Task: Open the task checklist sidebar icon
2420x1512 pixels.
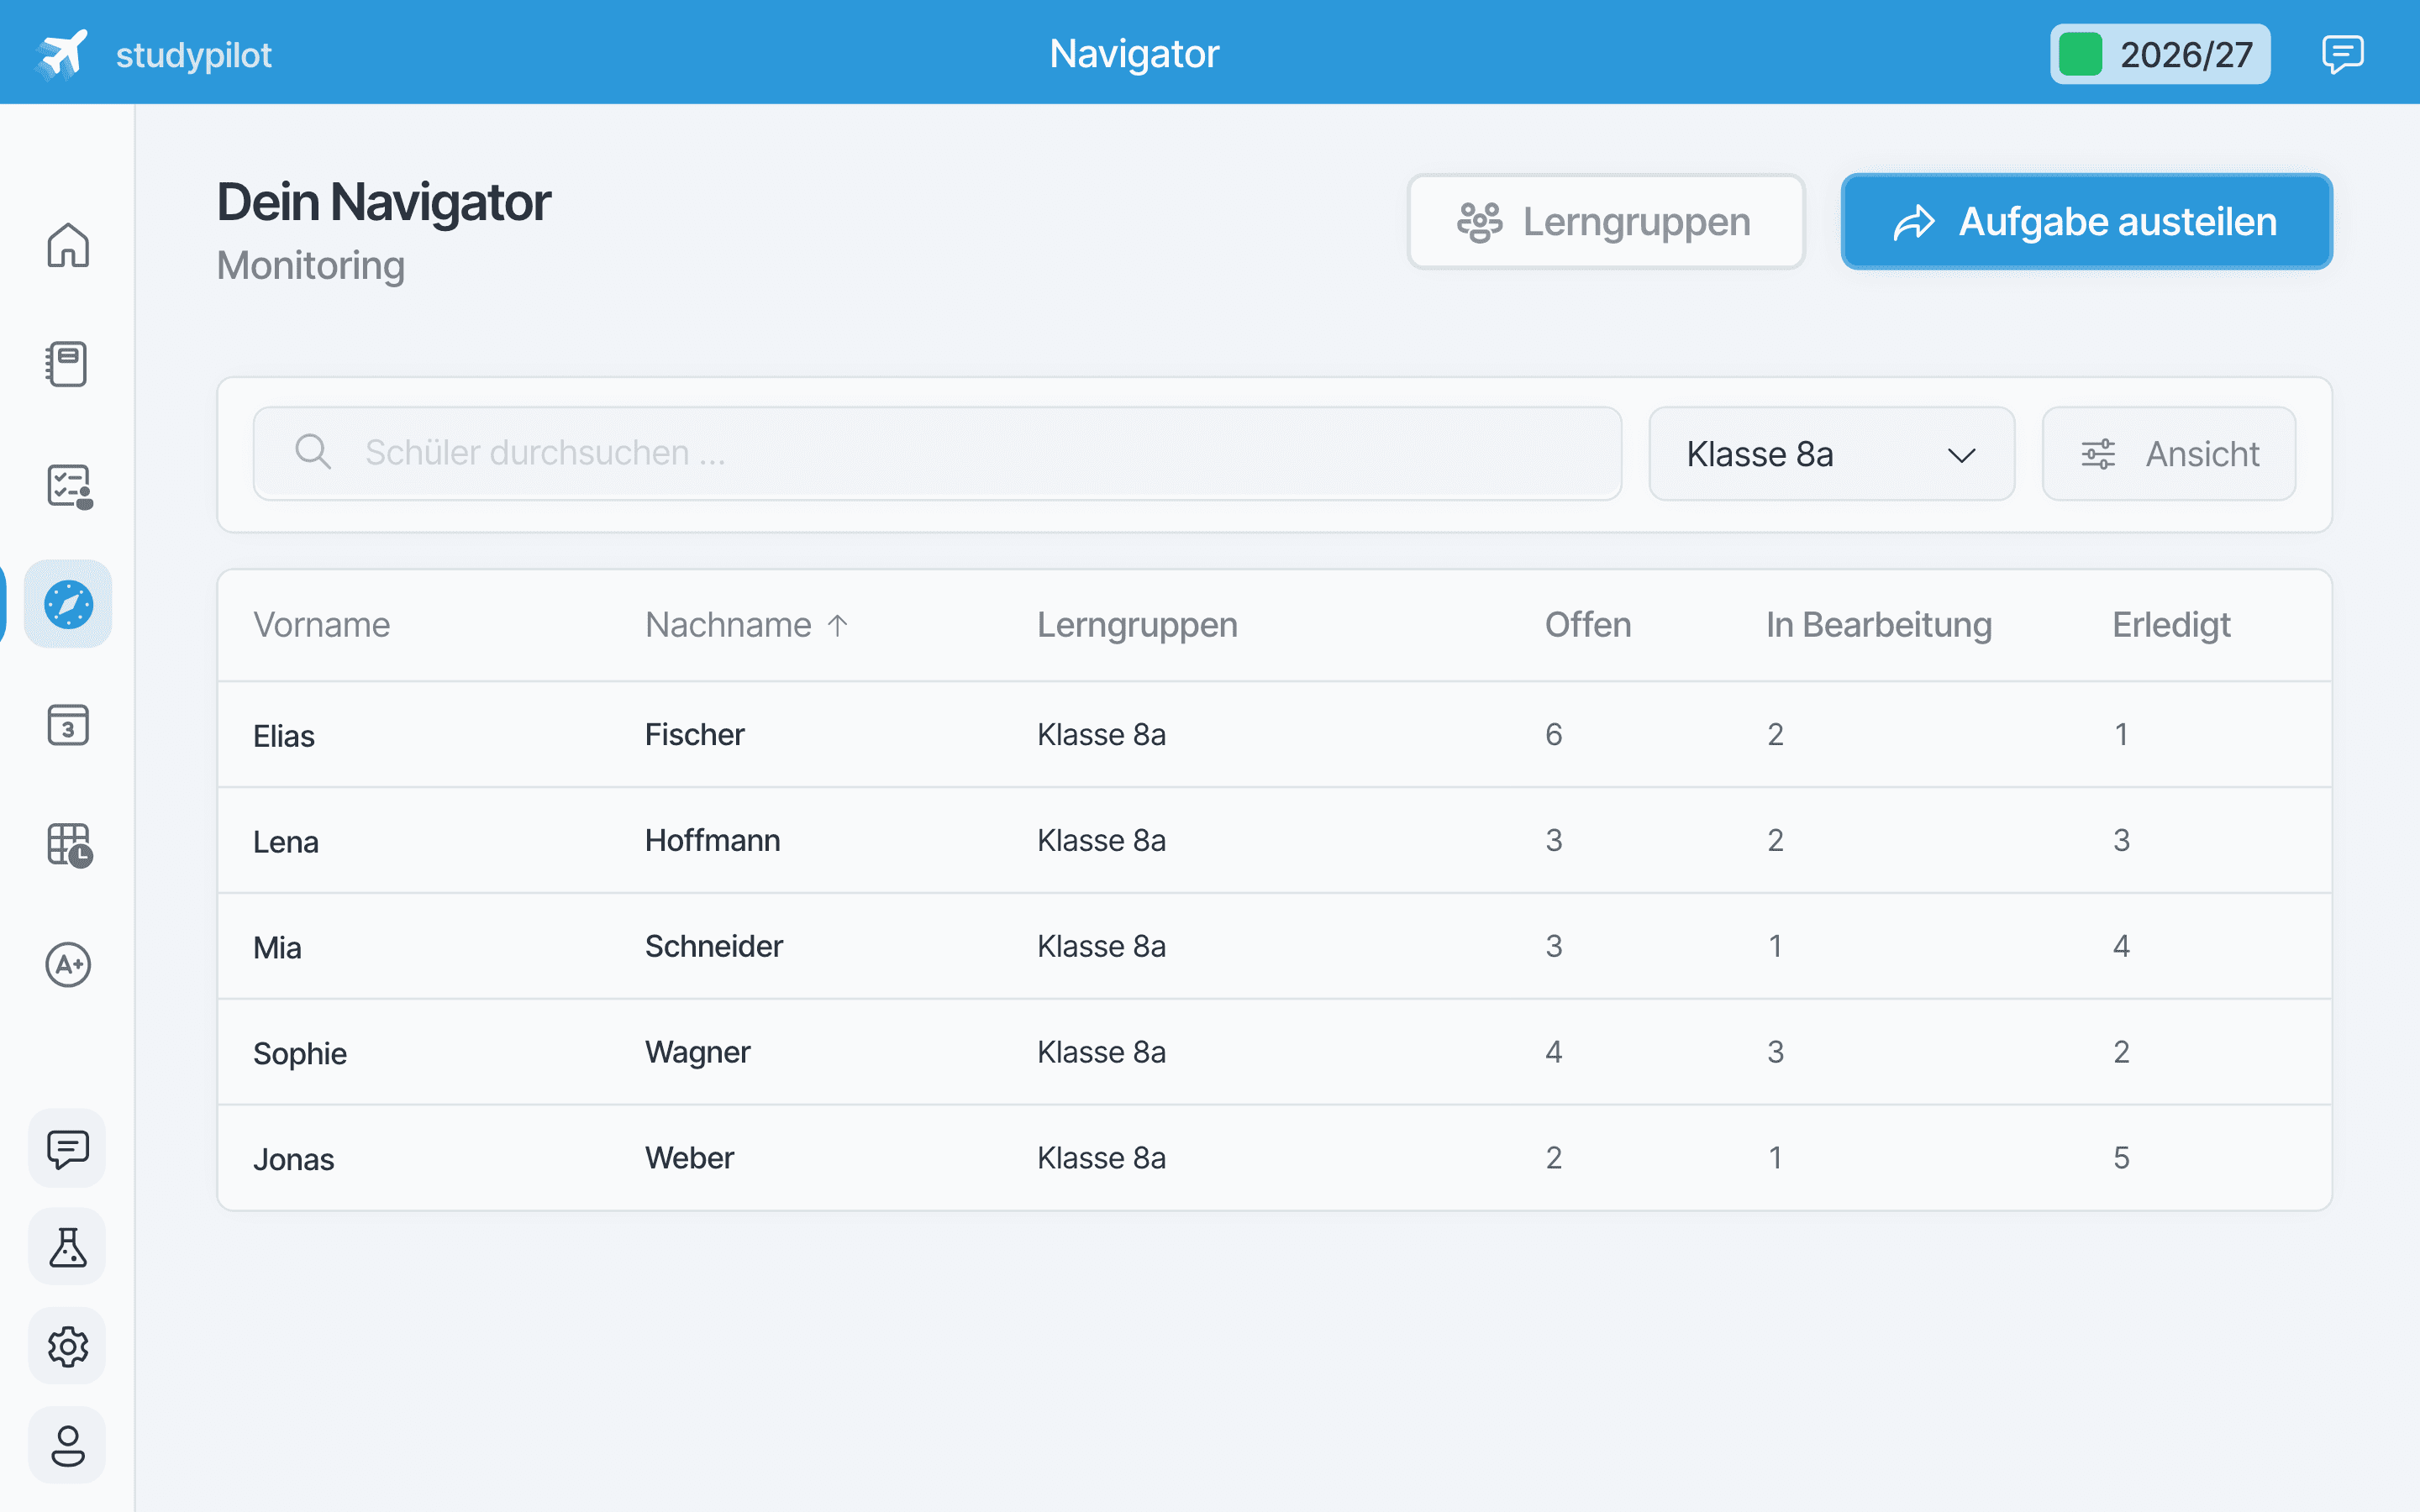Action: 69,487
